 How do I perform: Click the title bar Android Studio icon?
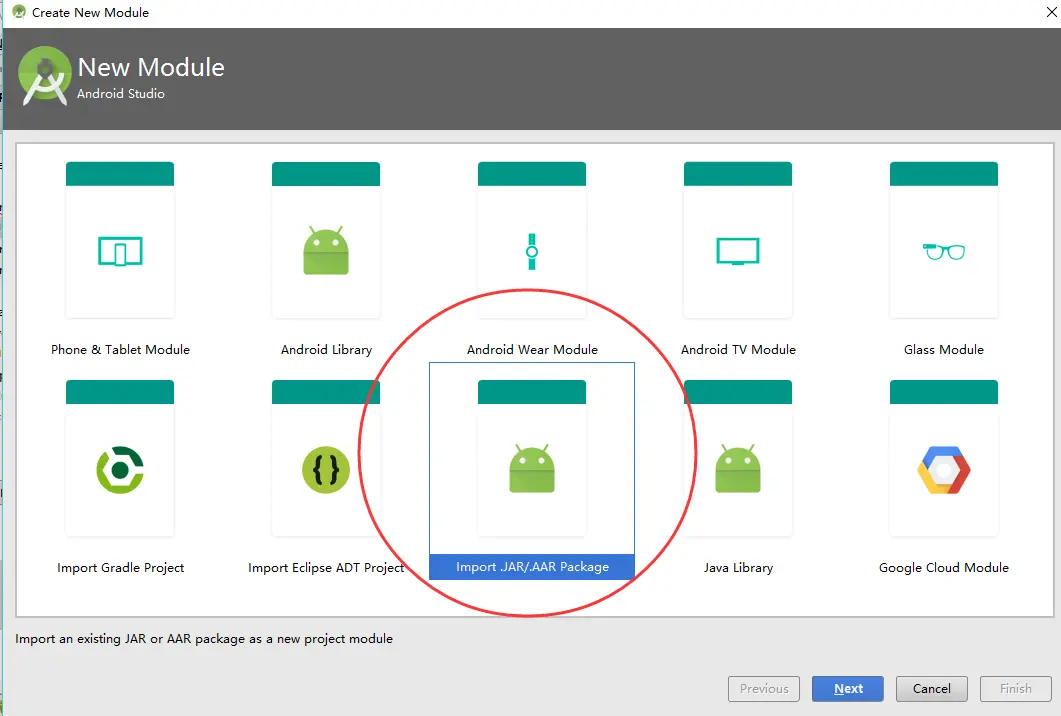[x=19, y=12]
